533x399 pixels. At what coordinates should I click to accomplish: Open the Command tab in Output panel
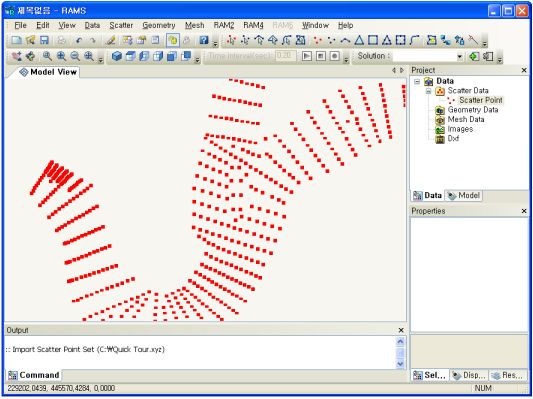[34, 375]
